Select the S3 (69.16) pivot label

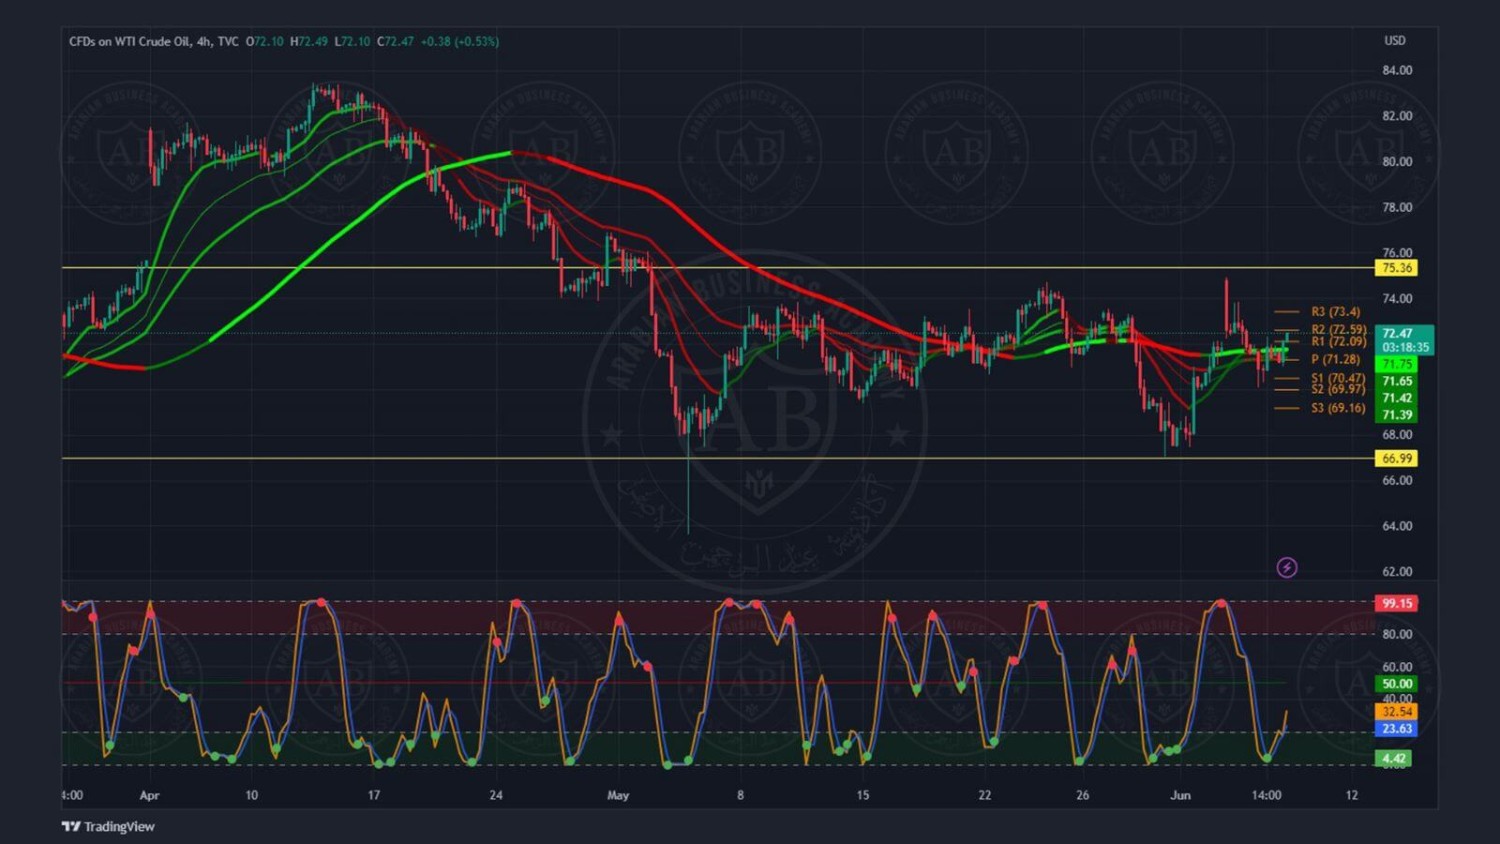coord(1338,408)
